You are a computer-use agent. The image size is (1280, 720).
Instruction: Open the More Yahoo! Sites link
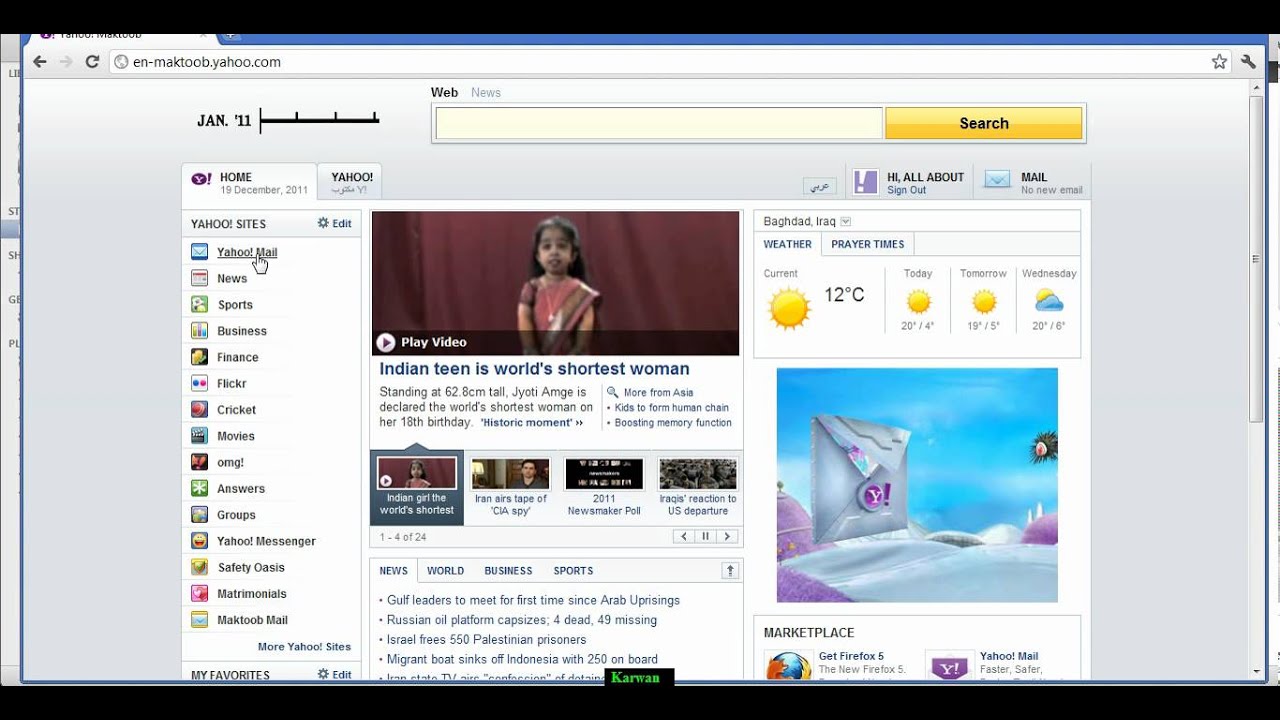click(304, 647)
